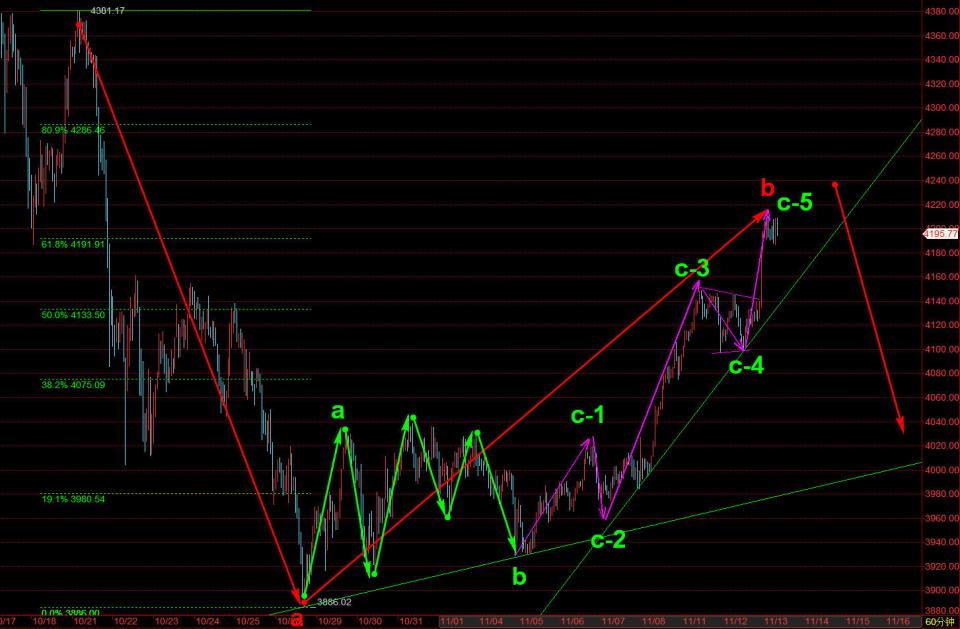960x629 pixels.
Task: Select the 38.2% 4075.09 Fibonacci label
Action: pos(73,385)
